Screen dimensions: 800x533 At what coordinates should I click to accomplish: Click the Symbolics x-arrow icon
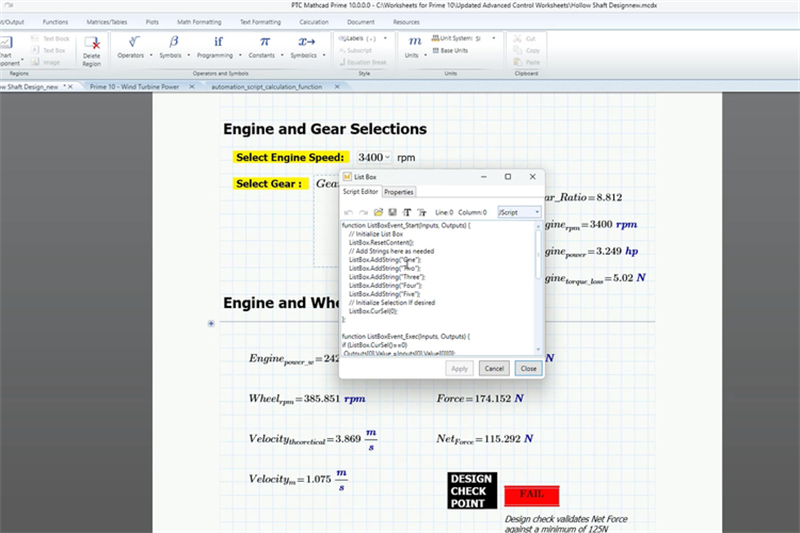click(x=307, y=44)
